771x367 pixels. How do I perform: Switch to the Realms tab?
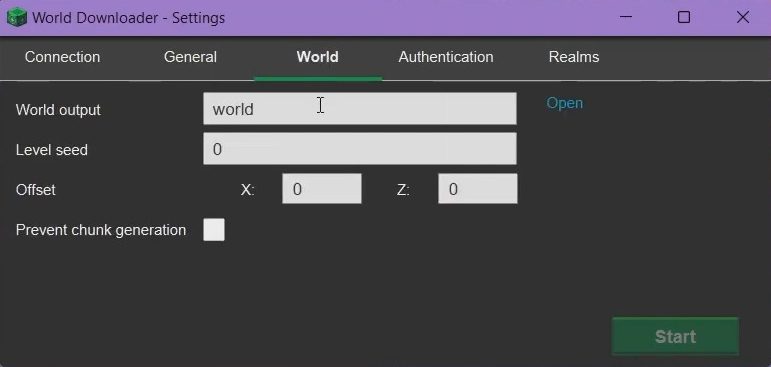(x=574, y=57)
